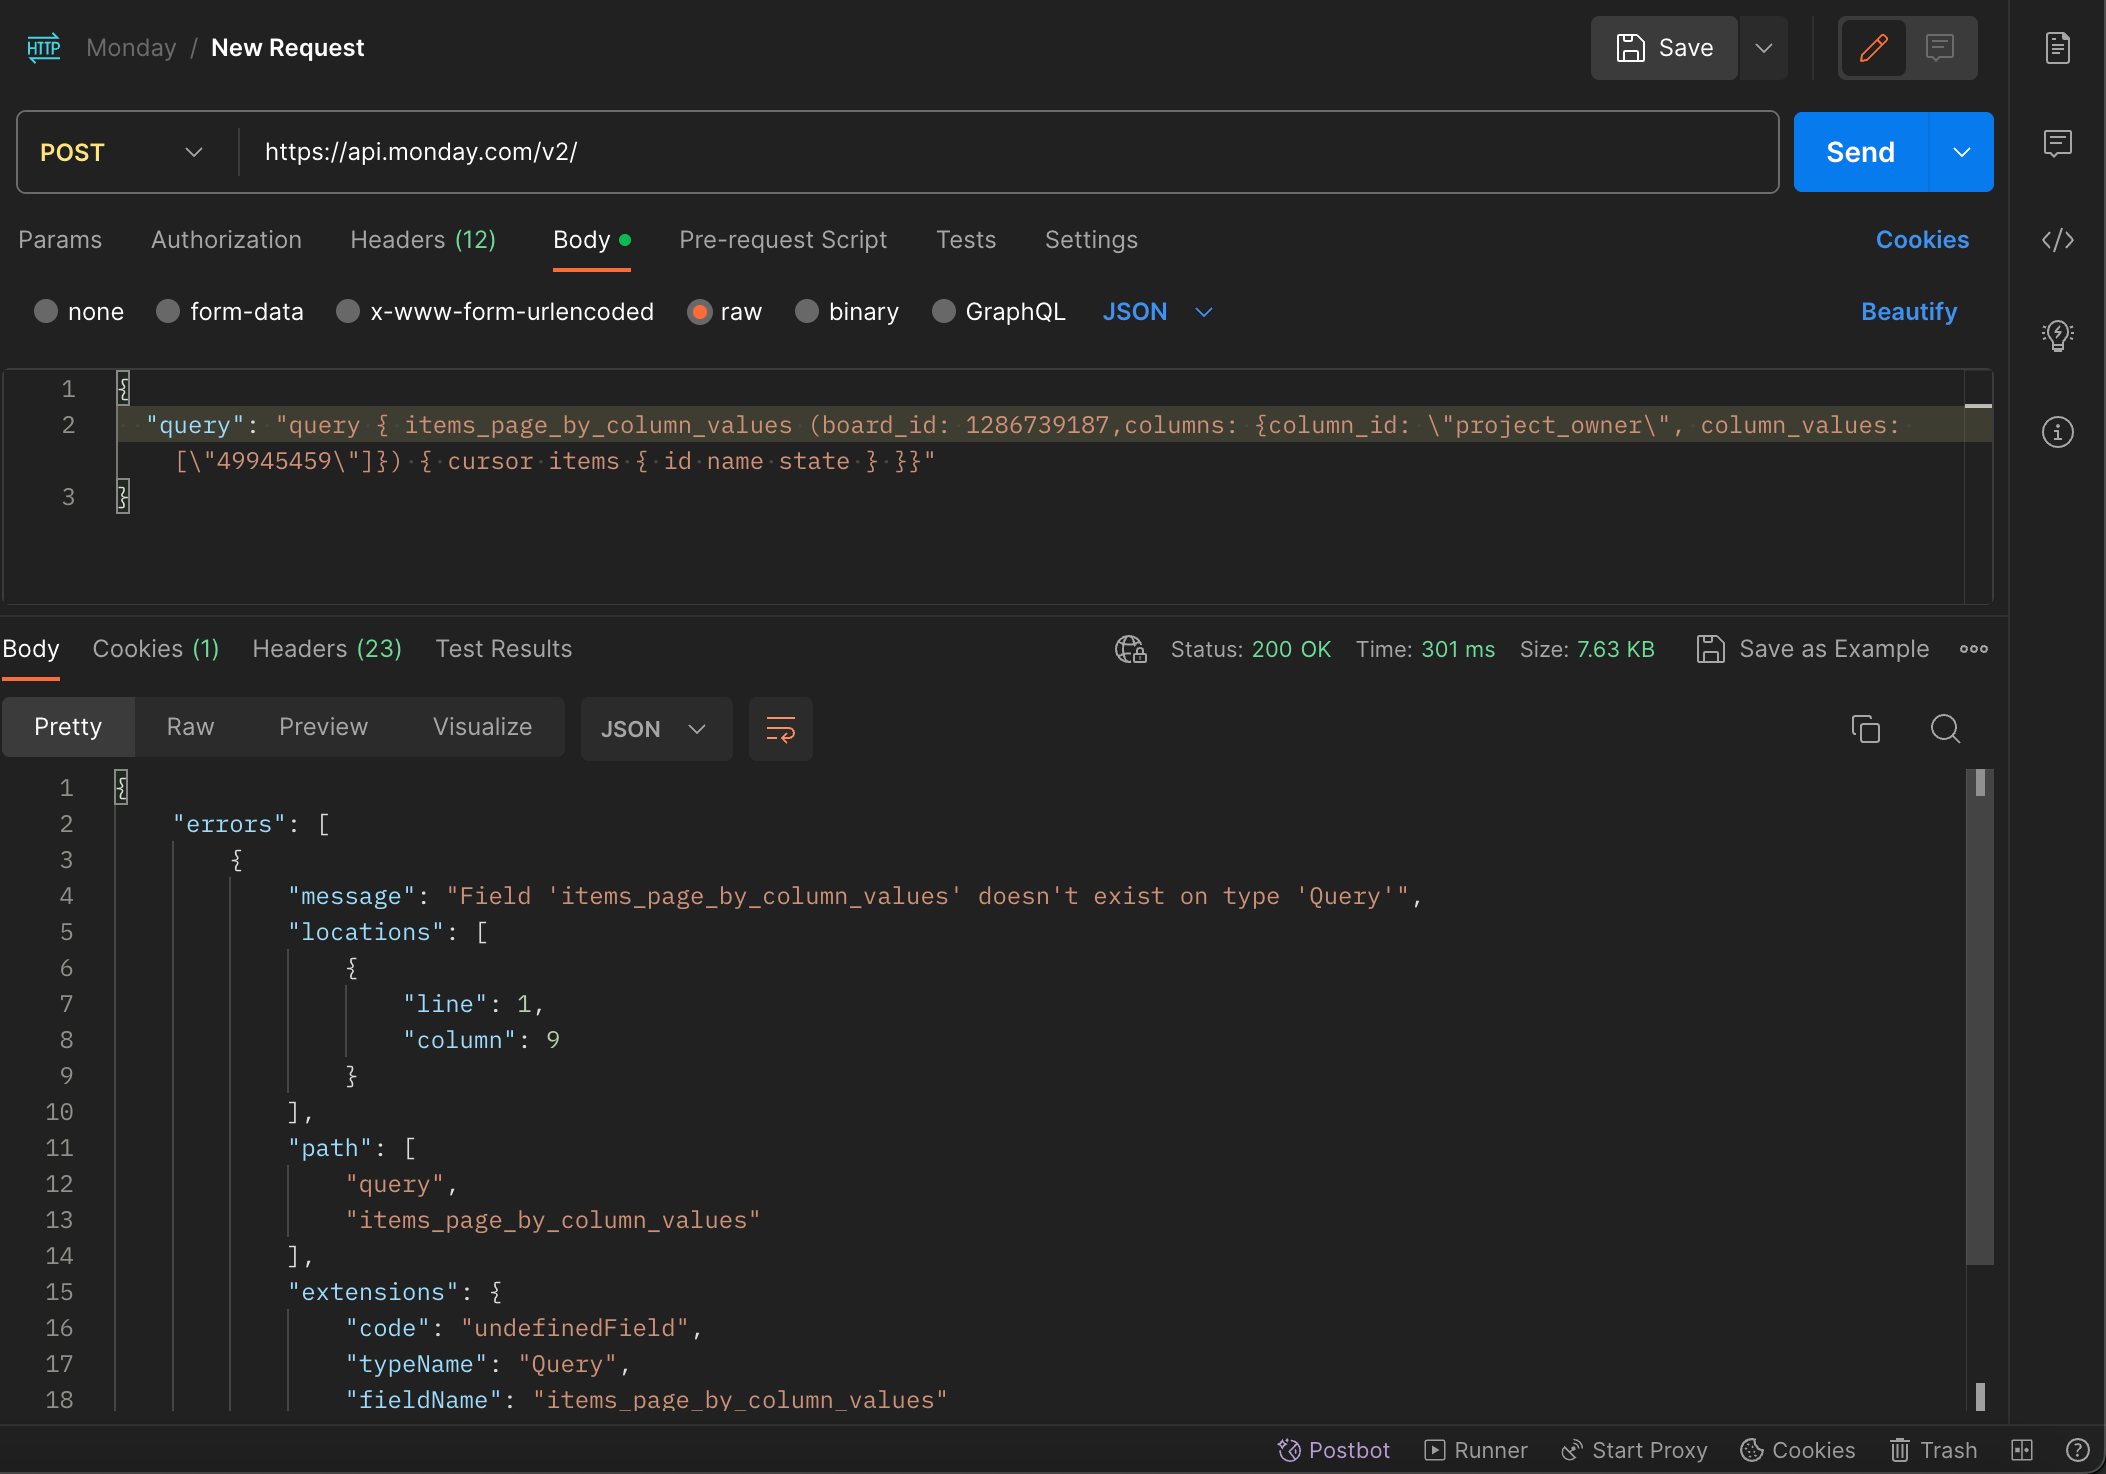The image size is (2106, 1474).
Task: Search within the response body
Action: point(1944,729)
